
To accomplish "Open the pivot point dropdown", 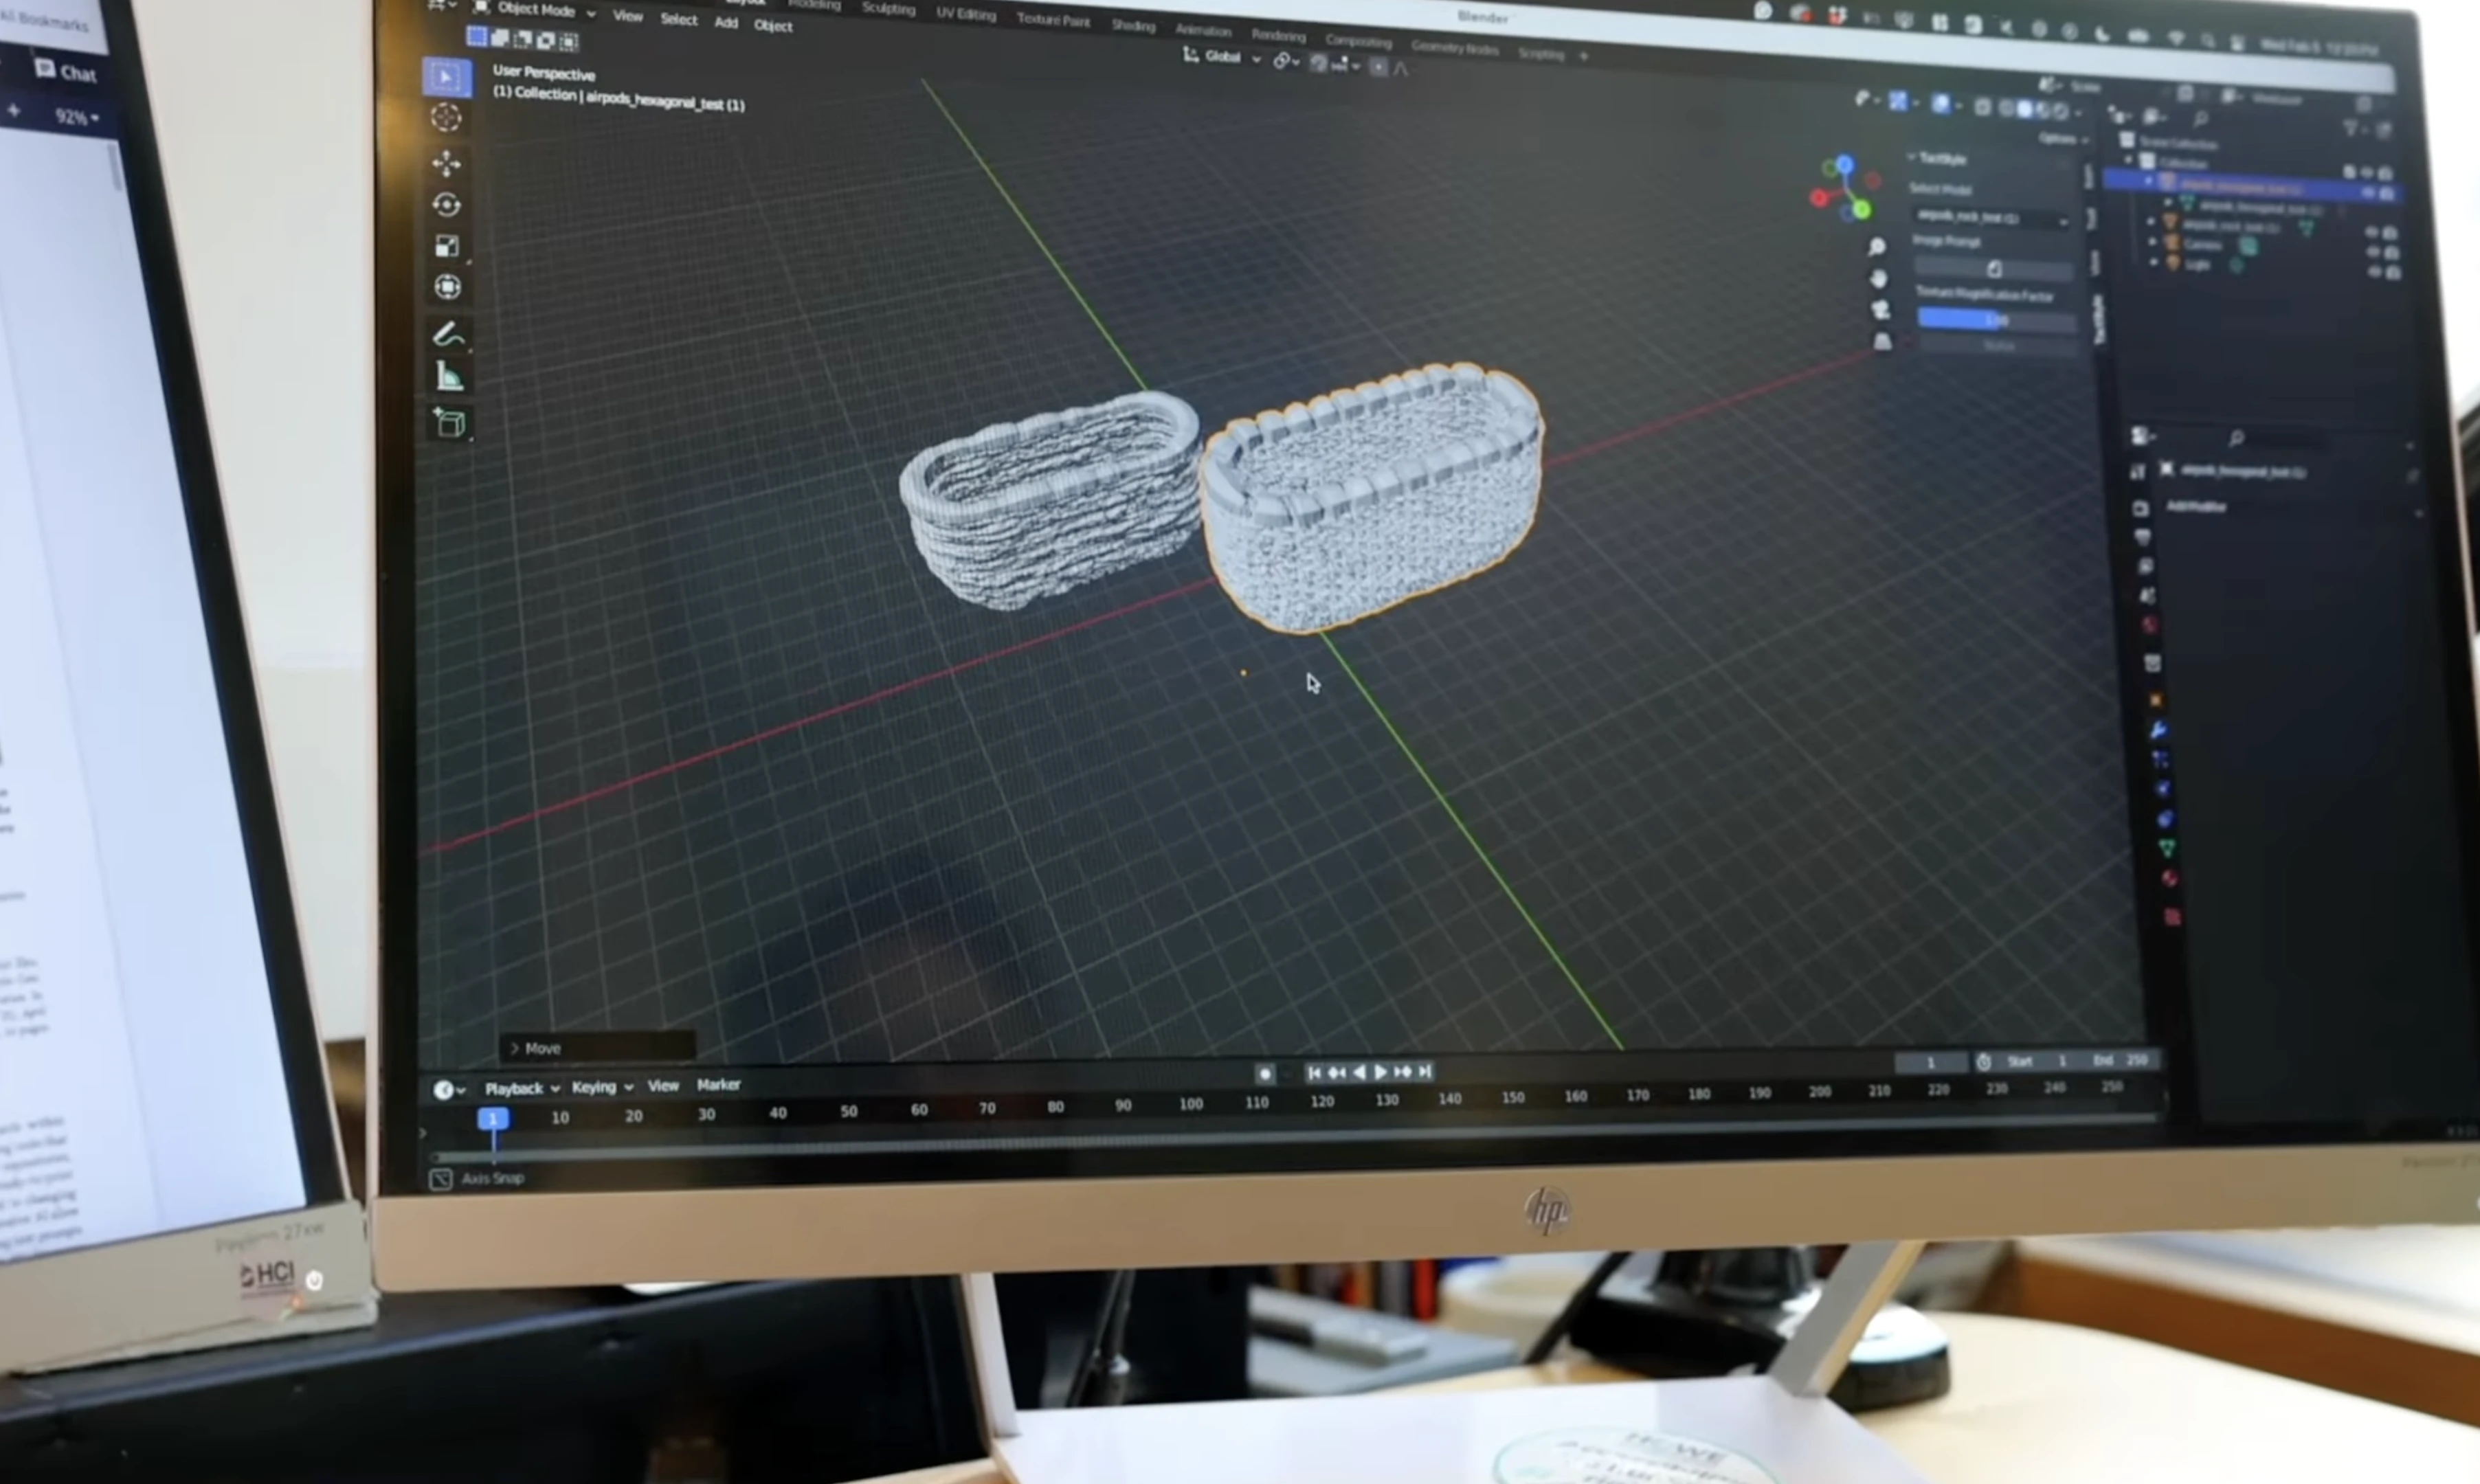I will tap(1286, 61).
